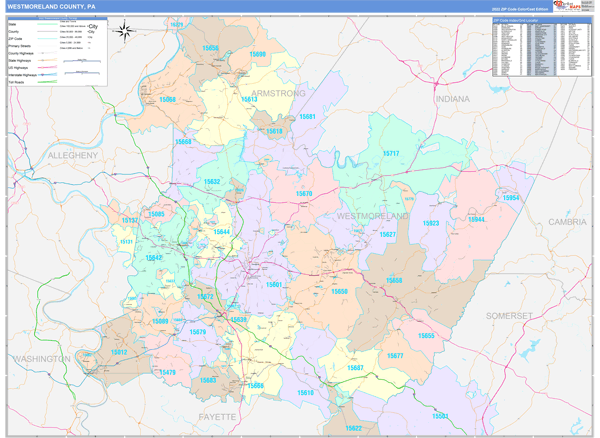The height and width of the screenshot is (438, 600).
Task: Click ZIP code 15944 label
Action: [475, 219]
